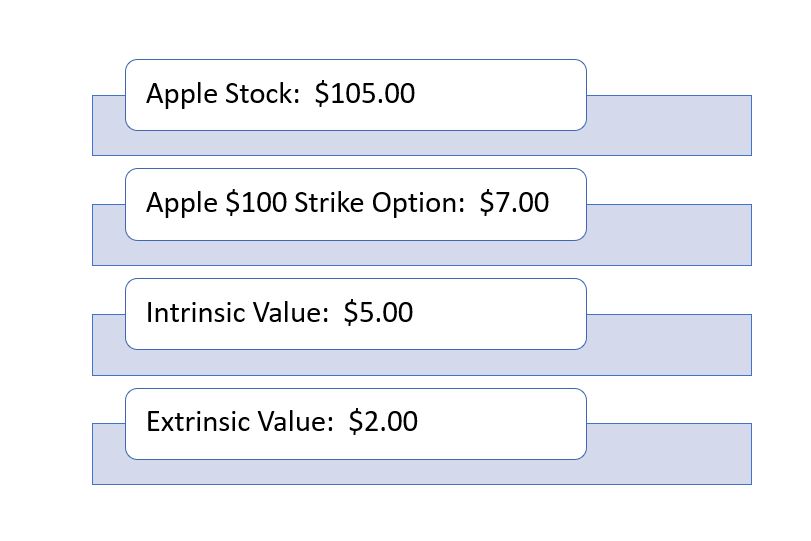Click the blue bar behind Intrinsic Value box
The height and width of the screenshot is (541, 811).
pos(668,345)
